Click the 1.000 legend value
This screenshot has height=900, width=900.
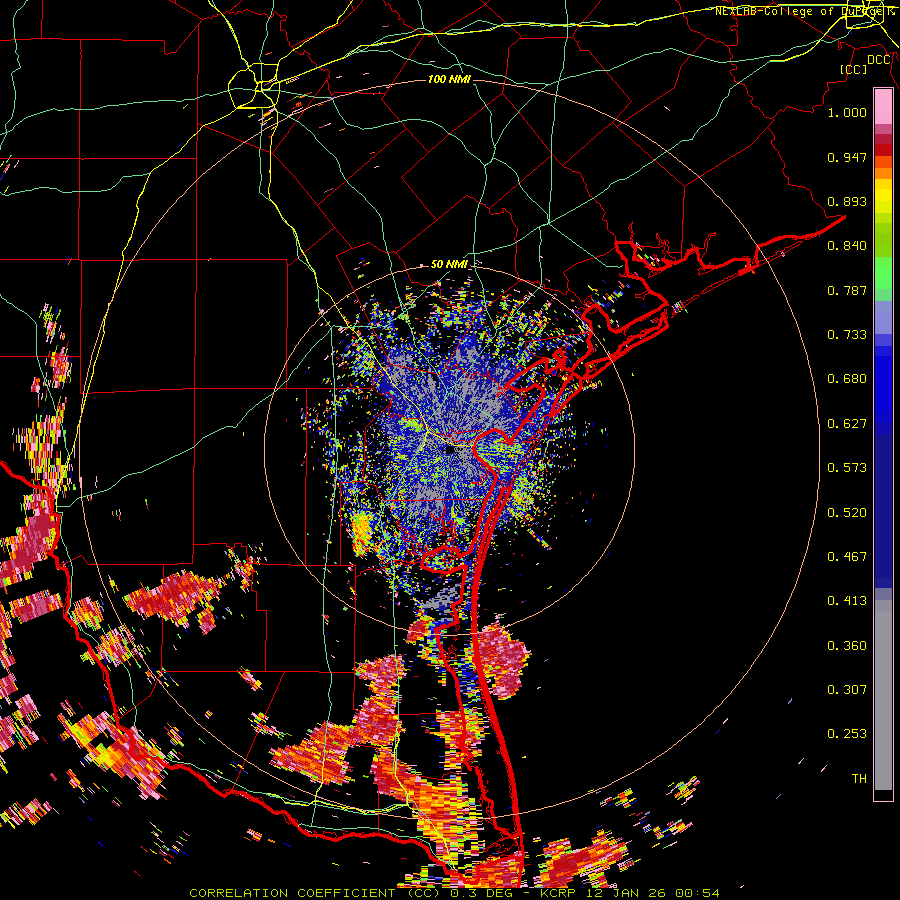(847, 112)
